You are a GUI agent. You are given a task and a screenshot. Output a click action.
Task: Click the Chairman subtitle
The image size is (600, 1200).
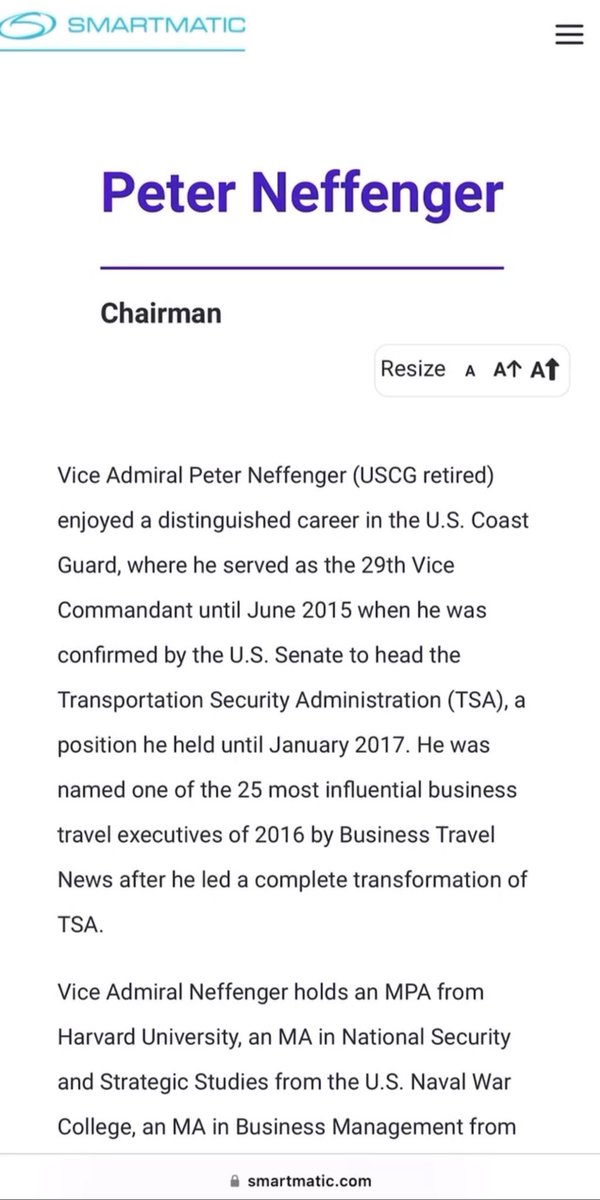(161, 313)
